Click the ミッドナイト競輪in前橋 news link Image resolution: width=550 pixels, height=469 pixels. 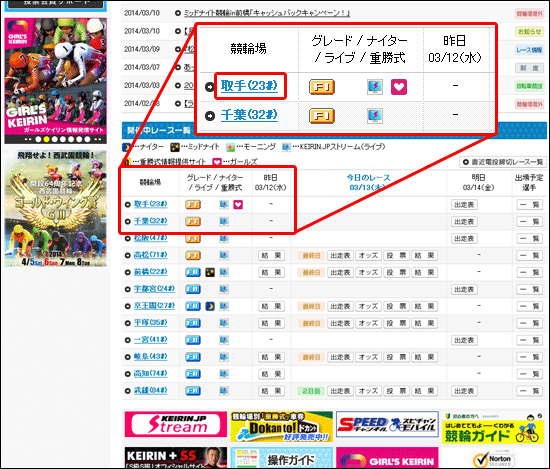coord(267,13)
